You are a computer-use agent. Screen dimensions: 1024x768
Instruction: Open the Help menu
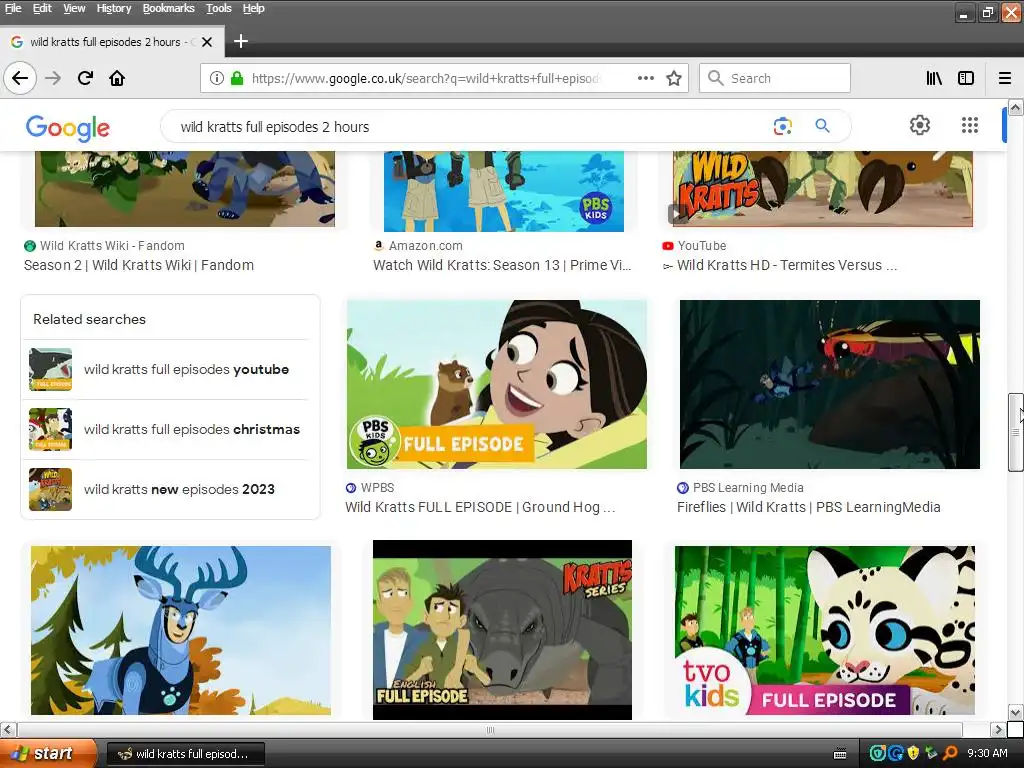point(253,8)
